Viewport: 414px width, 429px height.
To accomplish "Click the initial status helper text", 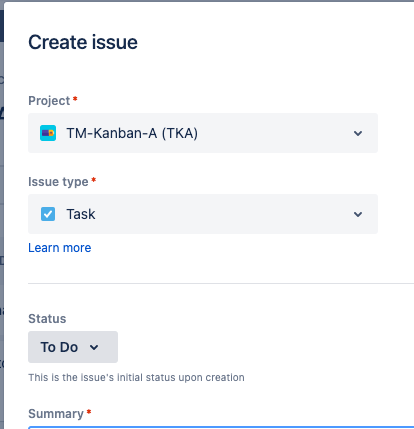I will (x=136, y=377).
